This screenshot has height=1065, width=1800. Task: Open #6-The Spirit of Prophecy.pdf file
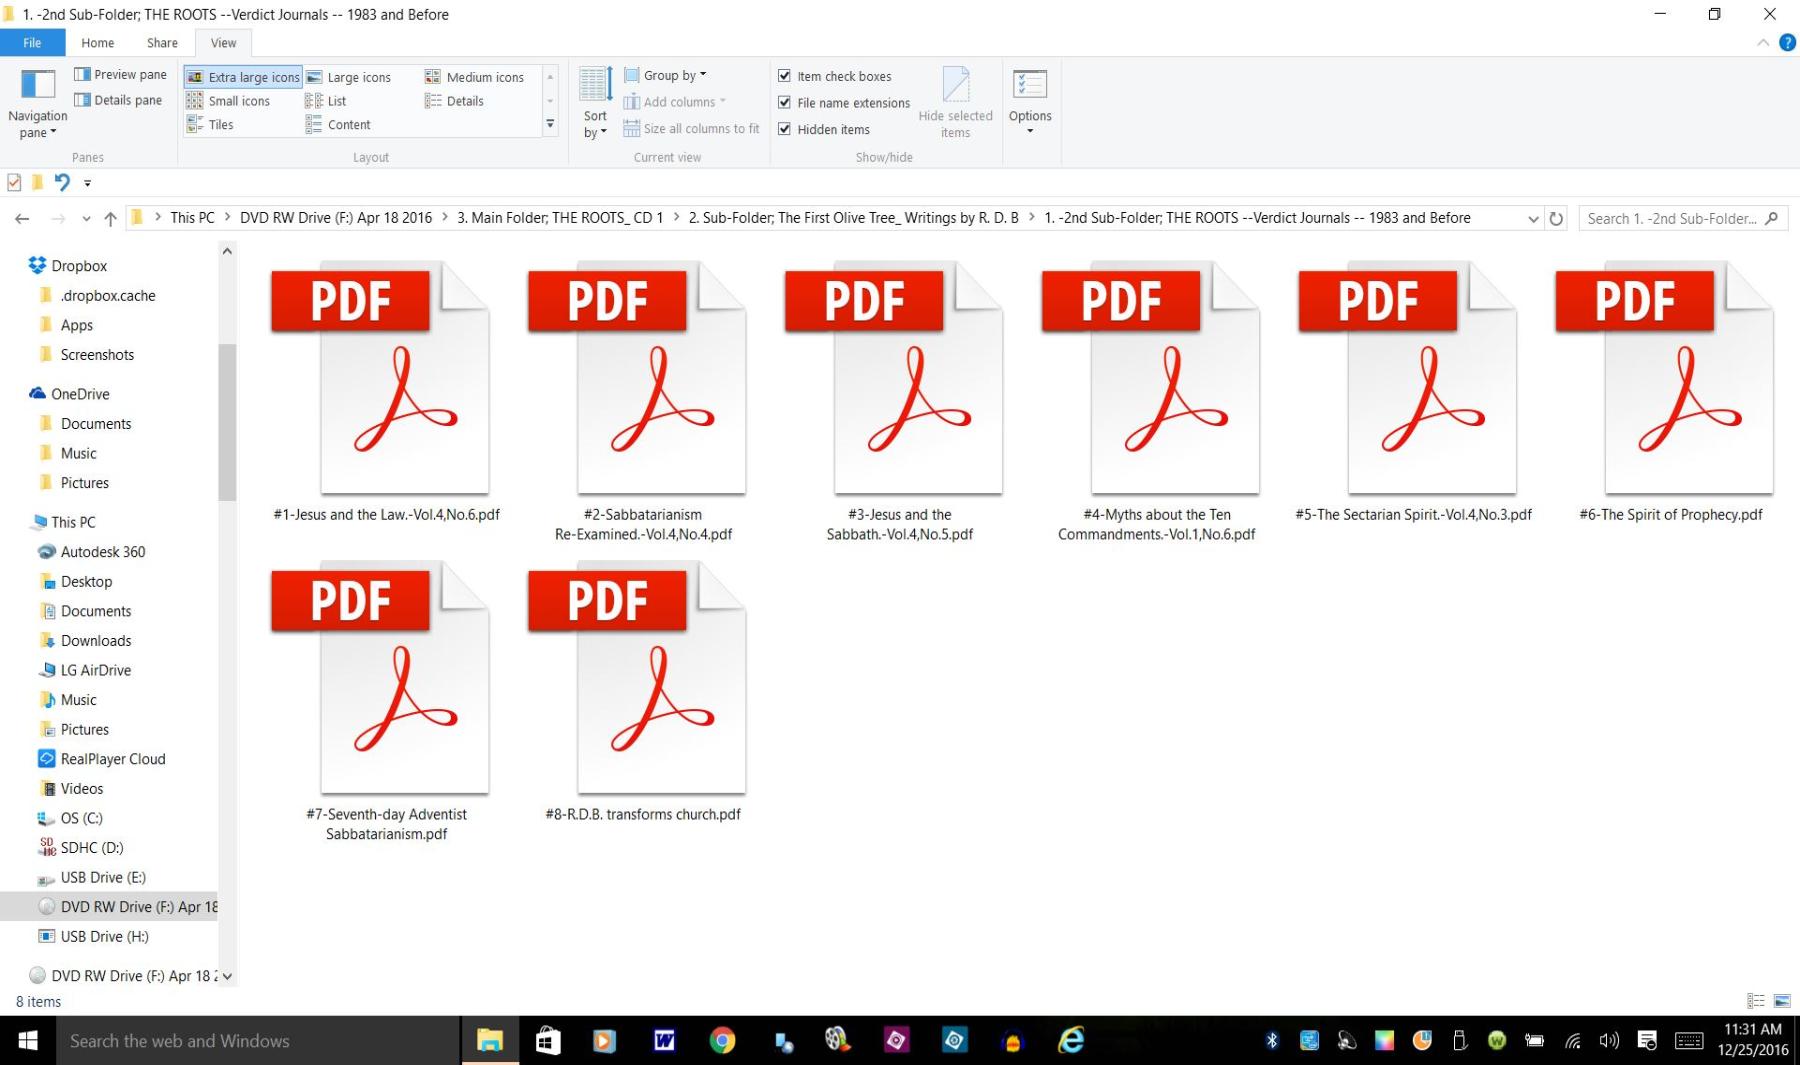point(1670,390)
